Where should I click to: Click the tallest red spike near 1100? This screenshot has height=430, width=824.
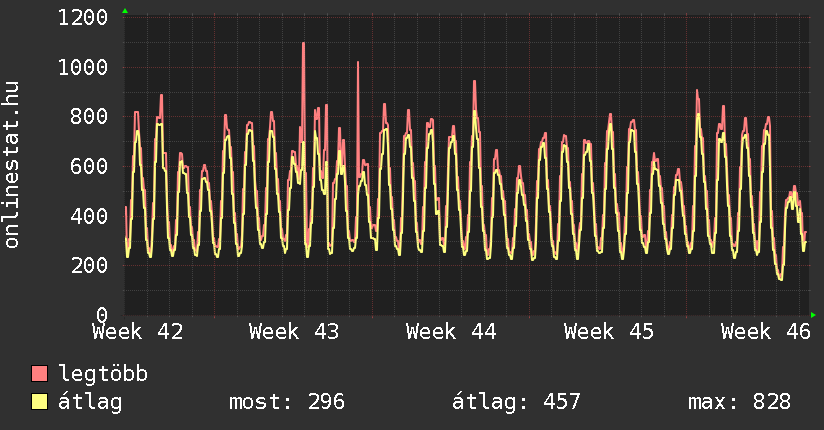(303, 46)
